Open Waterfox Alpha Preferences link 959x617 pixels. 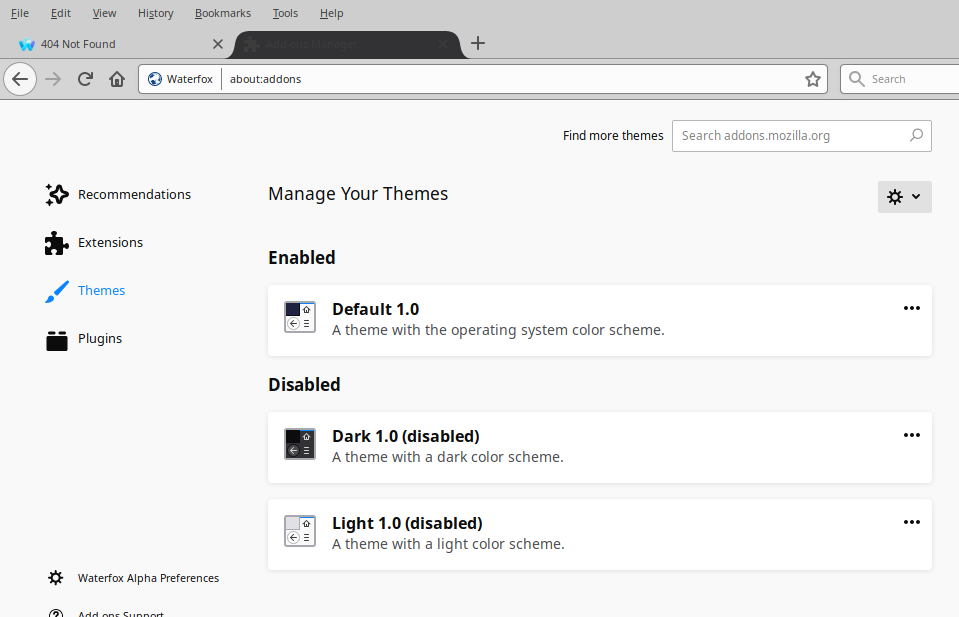148,578
